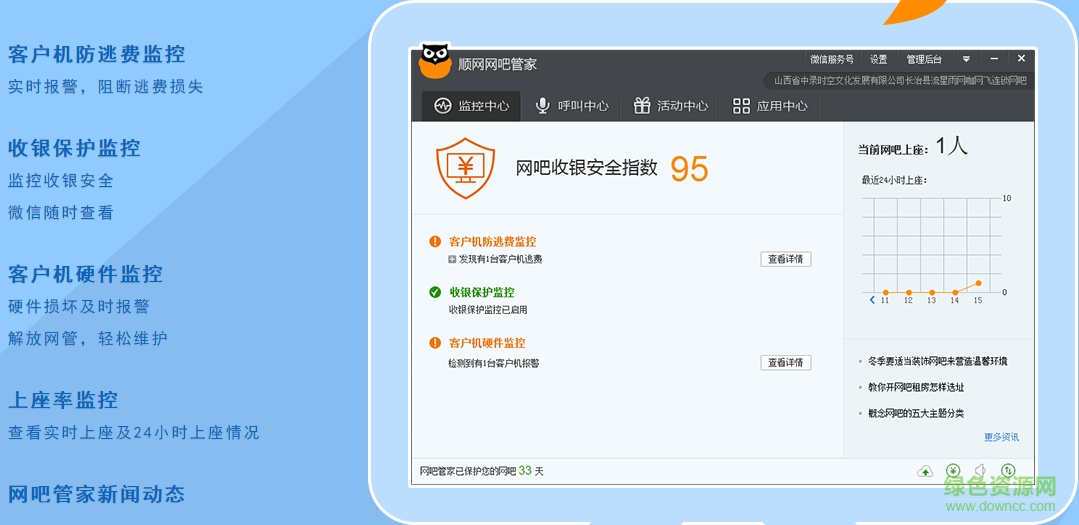Screen dimensions: 1079x525
Task: View details for 客户机防逃费监控
Action: pos(786,259)
